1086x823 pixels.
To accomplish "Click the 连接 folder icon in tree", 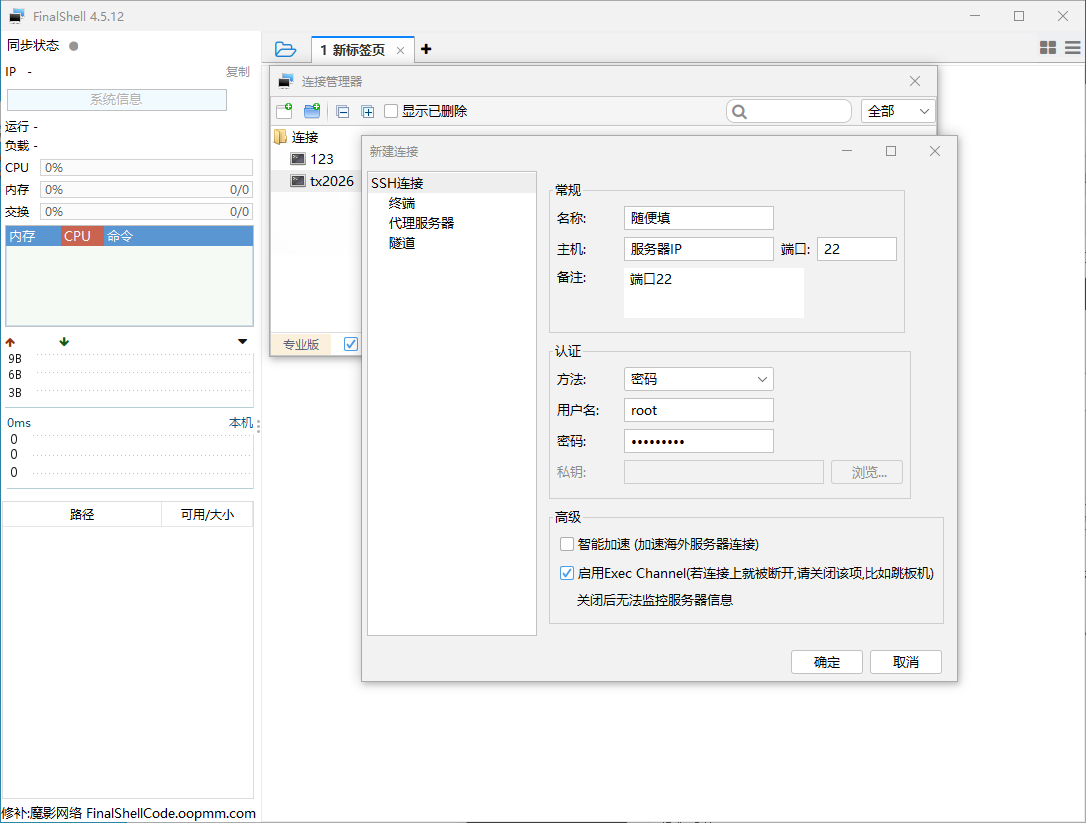I will [x=281, y=137].
